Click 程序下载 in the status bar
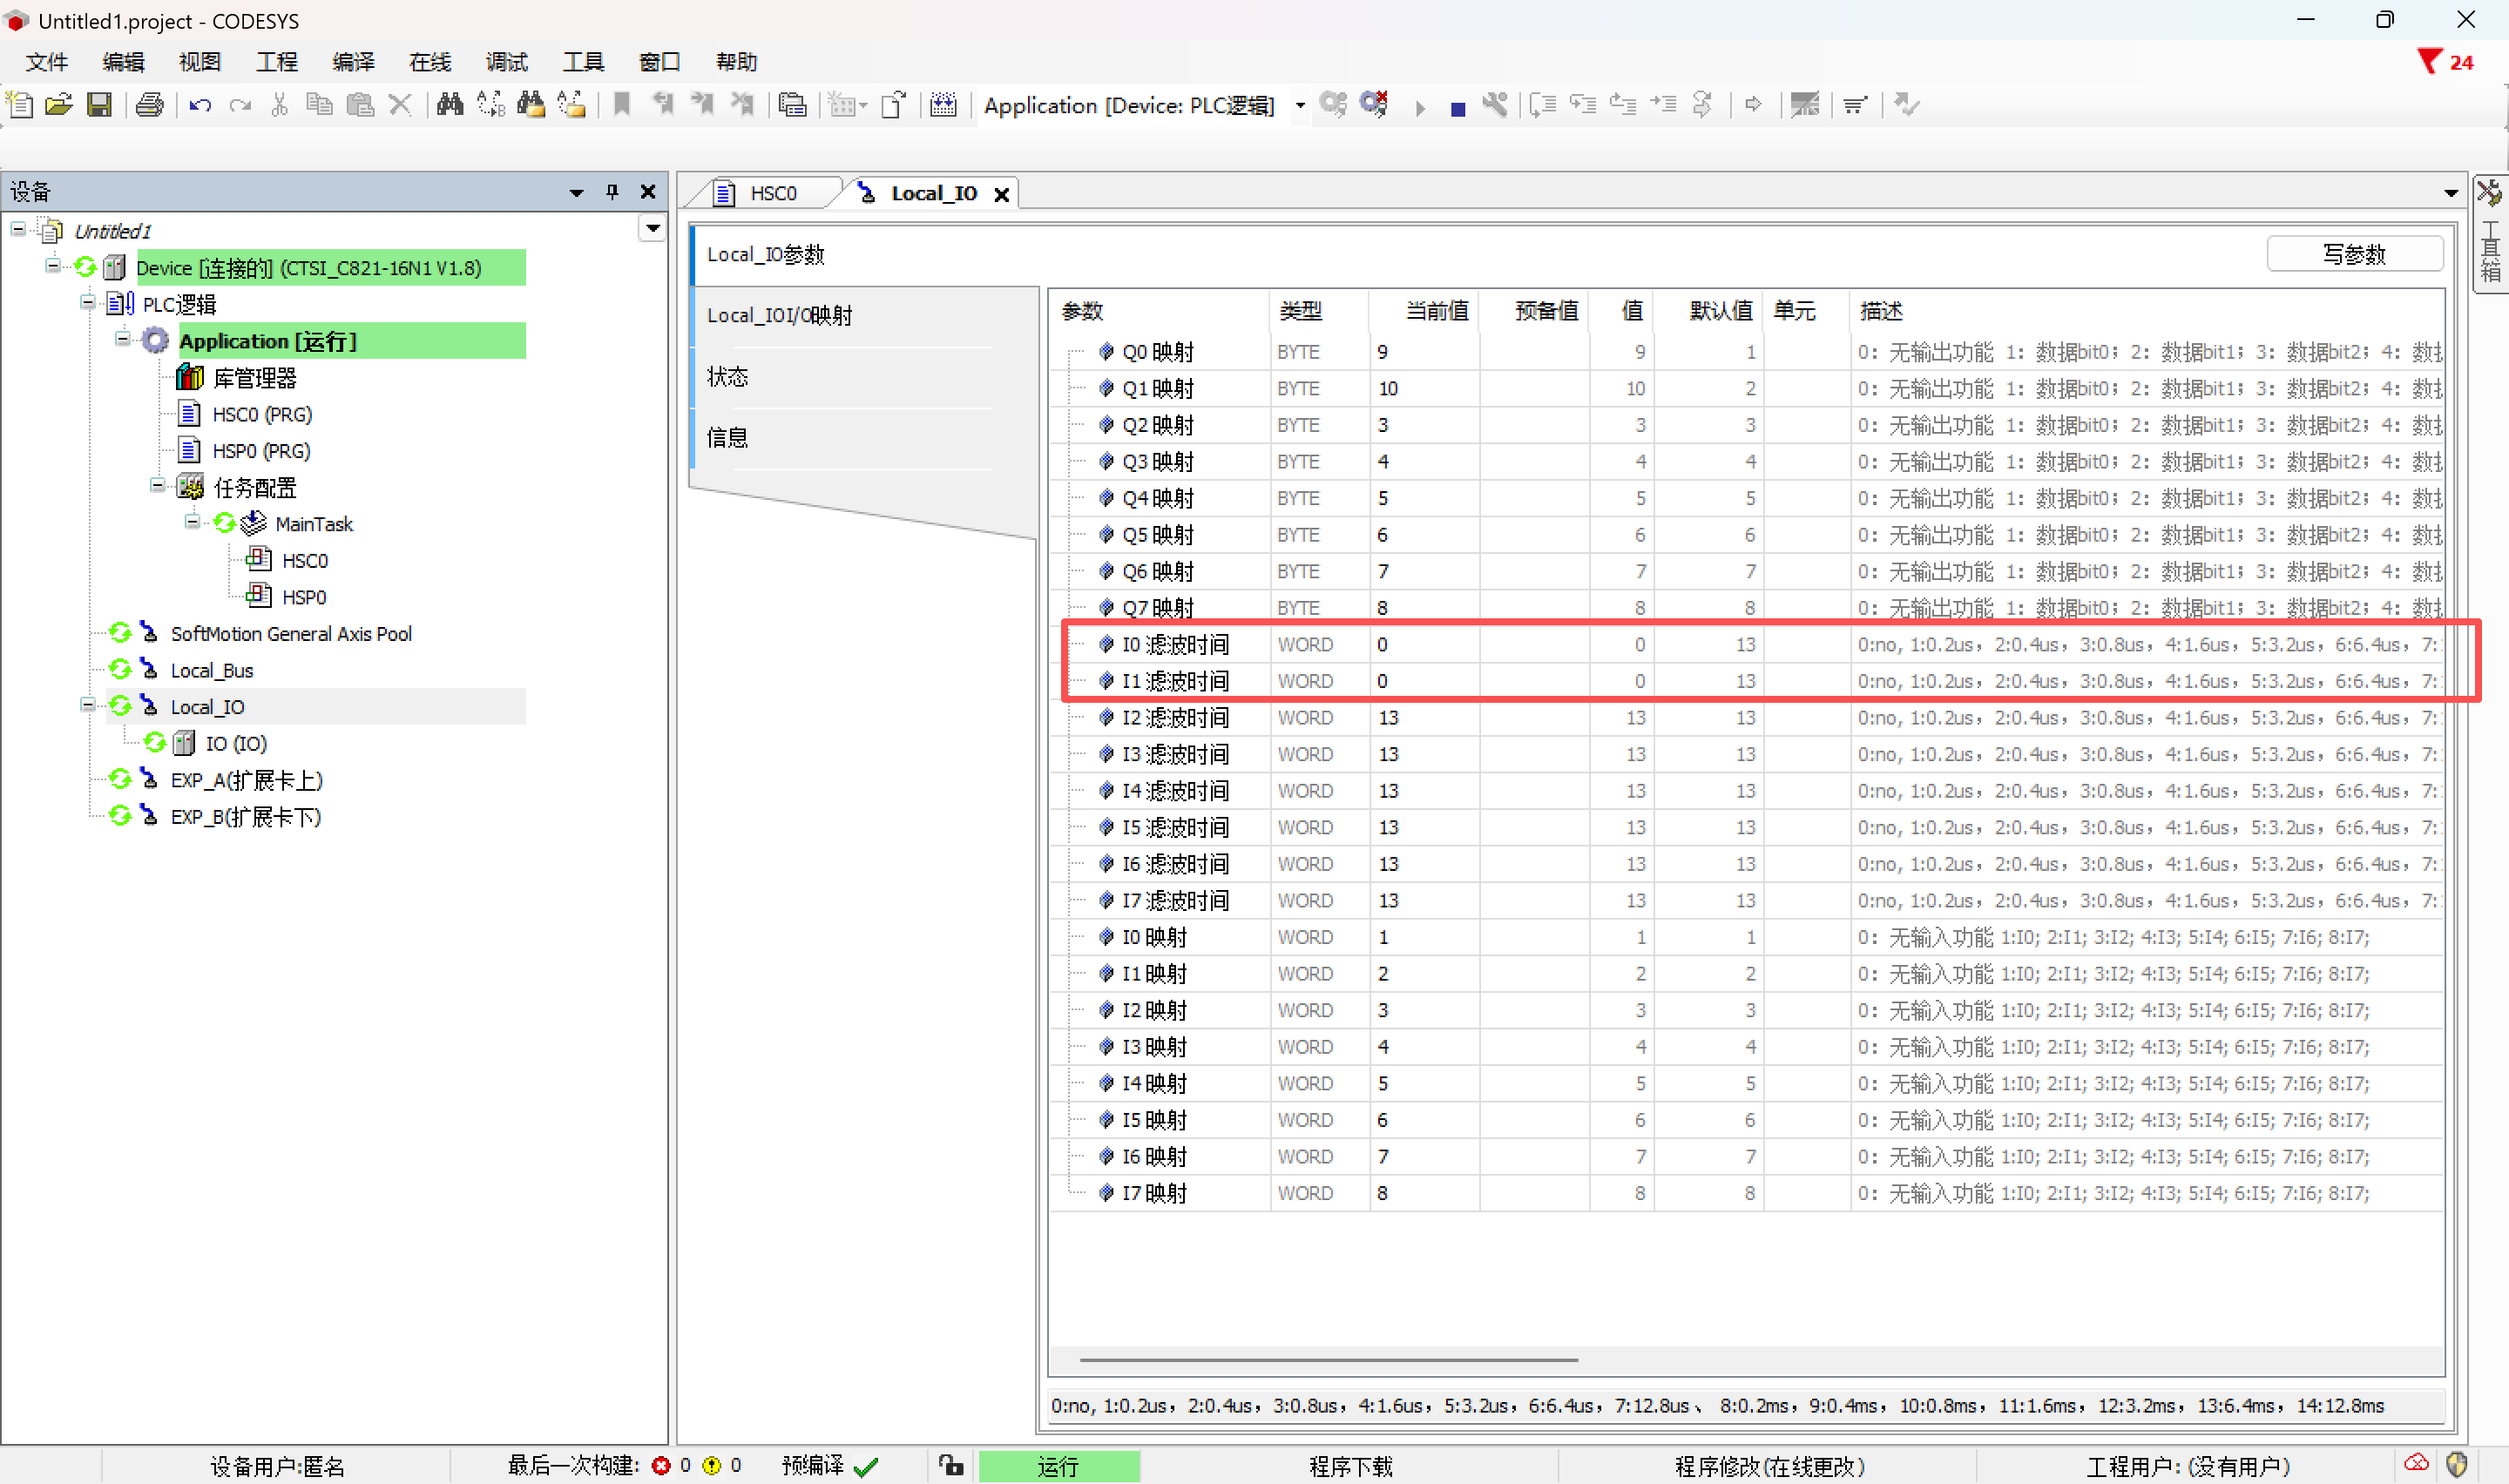2509x1484 pixels. [1350, 1466]
